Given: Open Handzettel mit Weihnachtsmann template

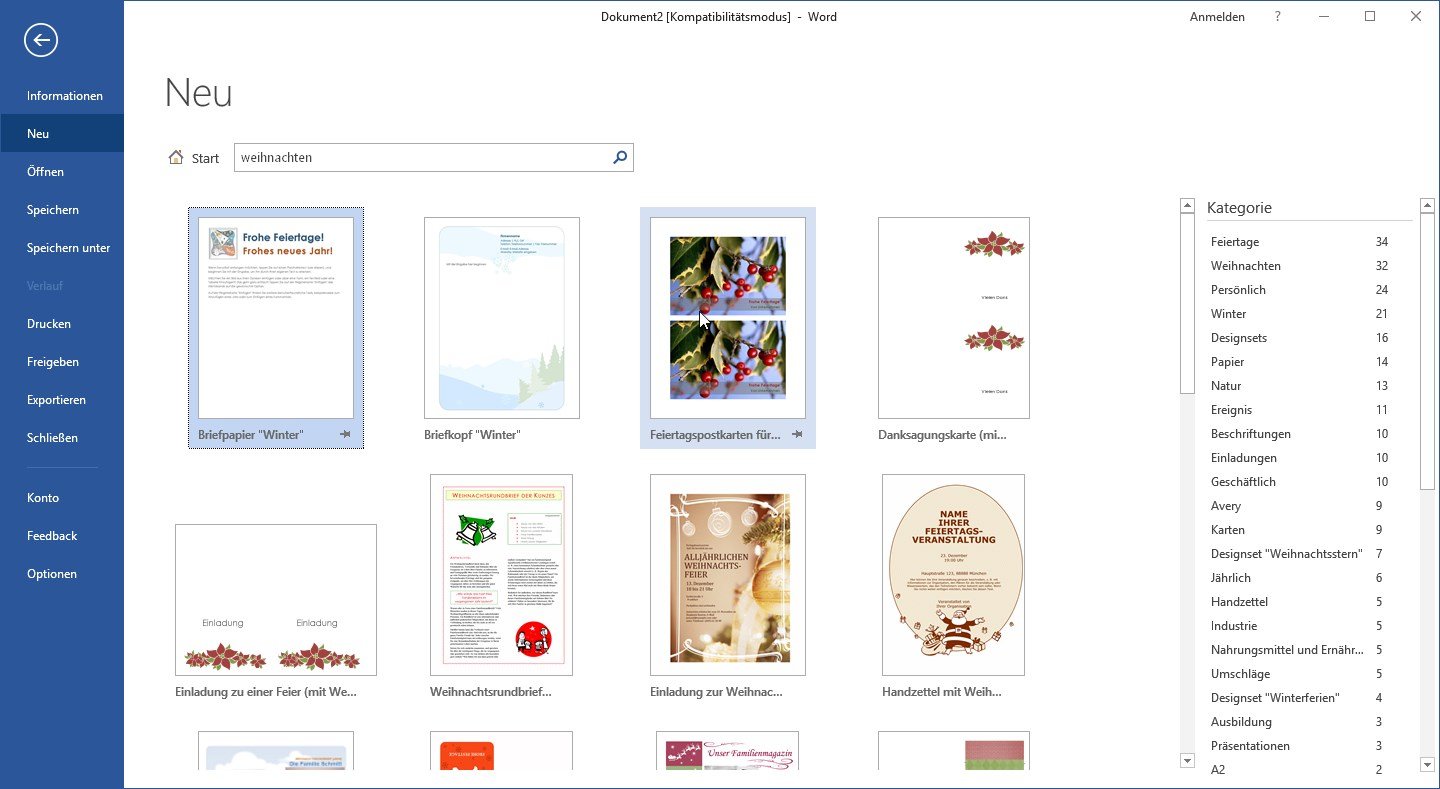Looking at the screenshot, I should (x=954, y=575).
